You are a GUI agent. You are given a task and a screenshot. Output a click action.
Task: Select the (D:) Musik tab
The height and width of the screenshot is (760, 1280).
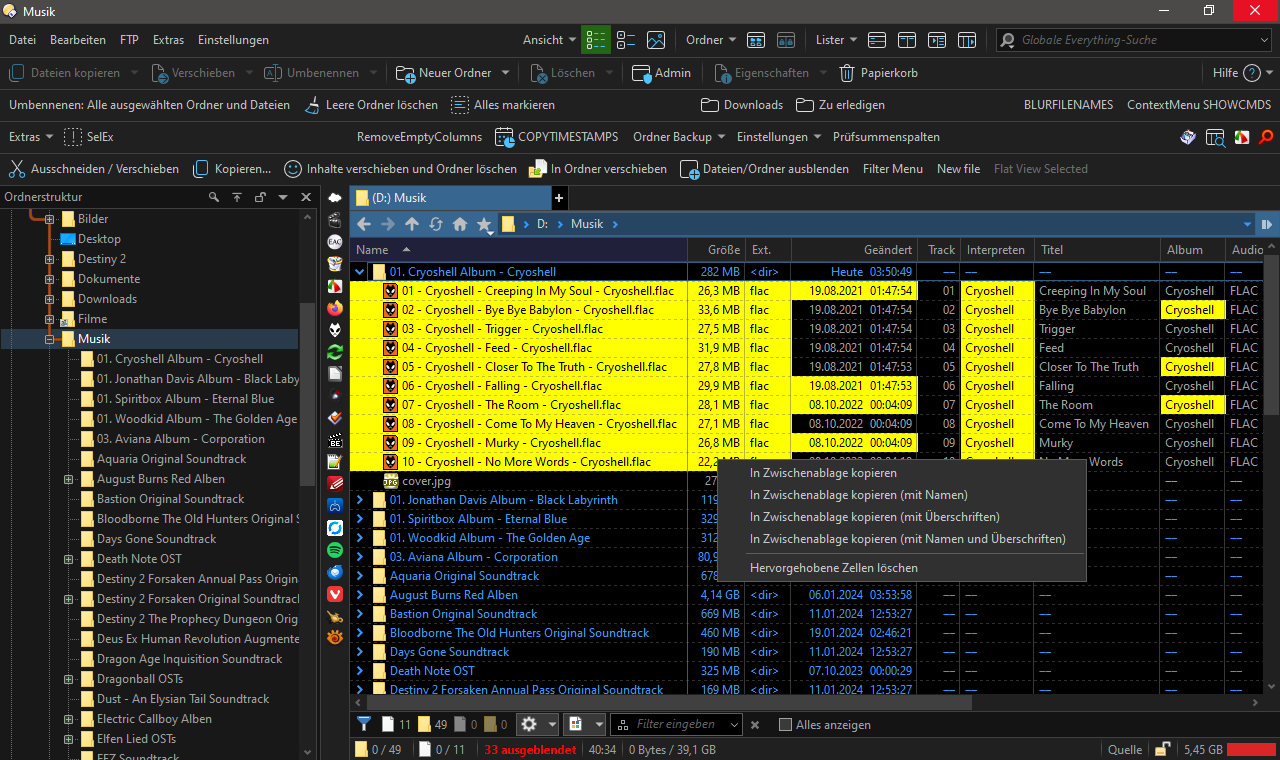450,198
